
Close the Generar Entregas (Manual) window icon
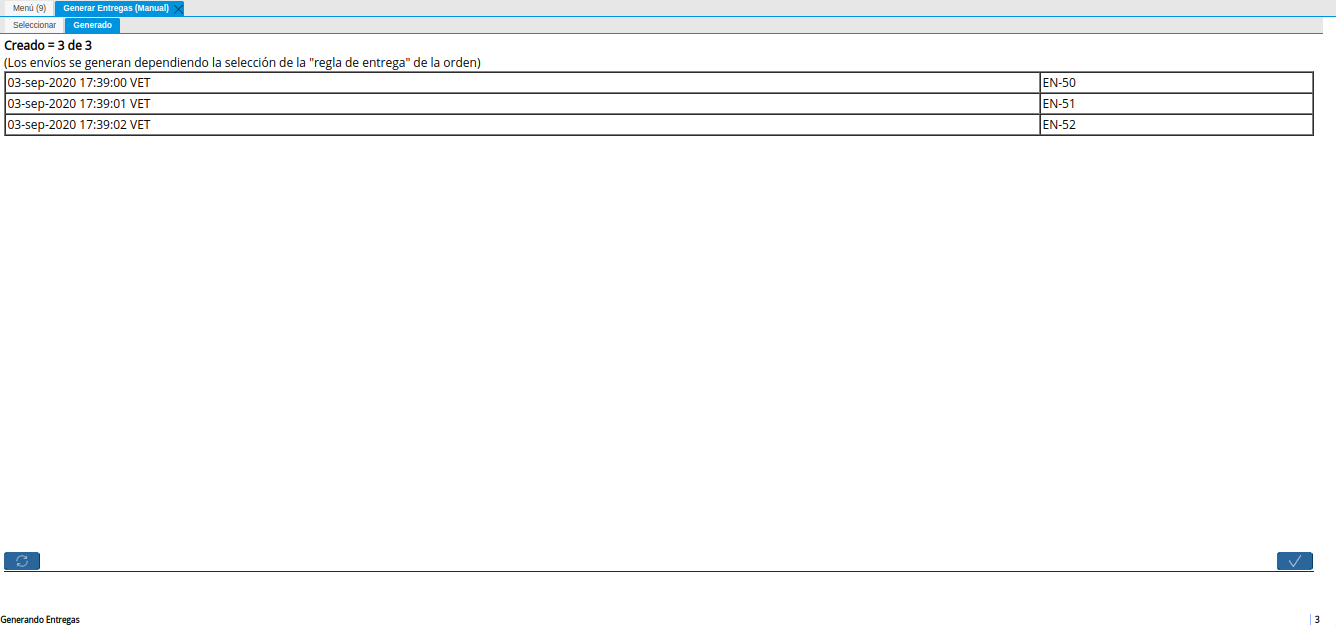[x=176, y=8]
